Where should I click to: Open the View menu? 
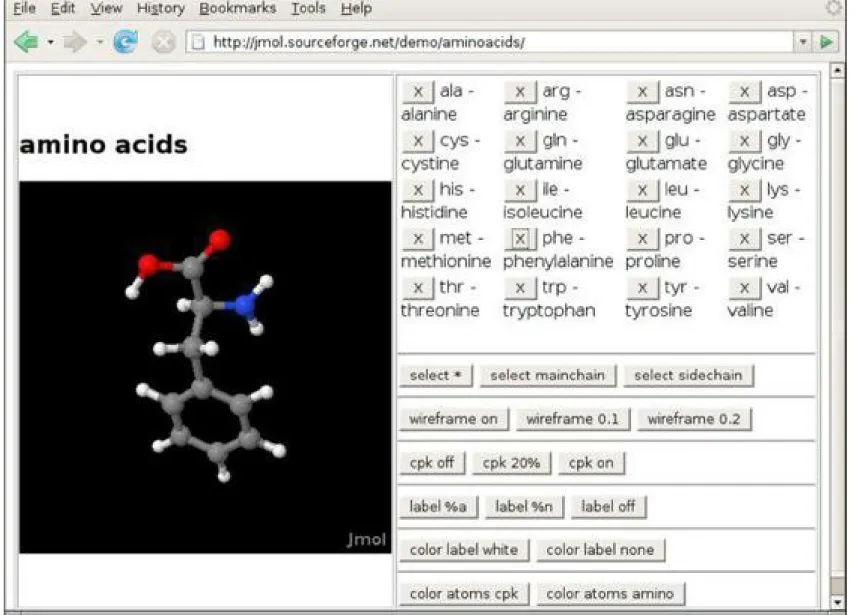point(106,8)
